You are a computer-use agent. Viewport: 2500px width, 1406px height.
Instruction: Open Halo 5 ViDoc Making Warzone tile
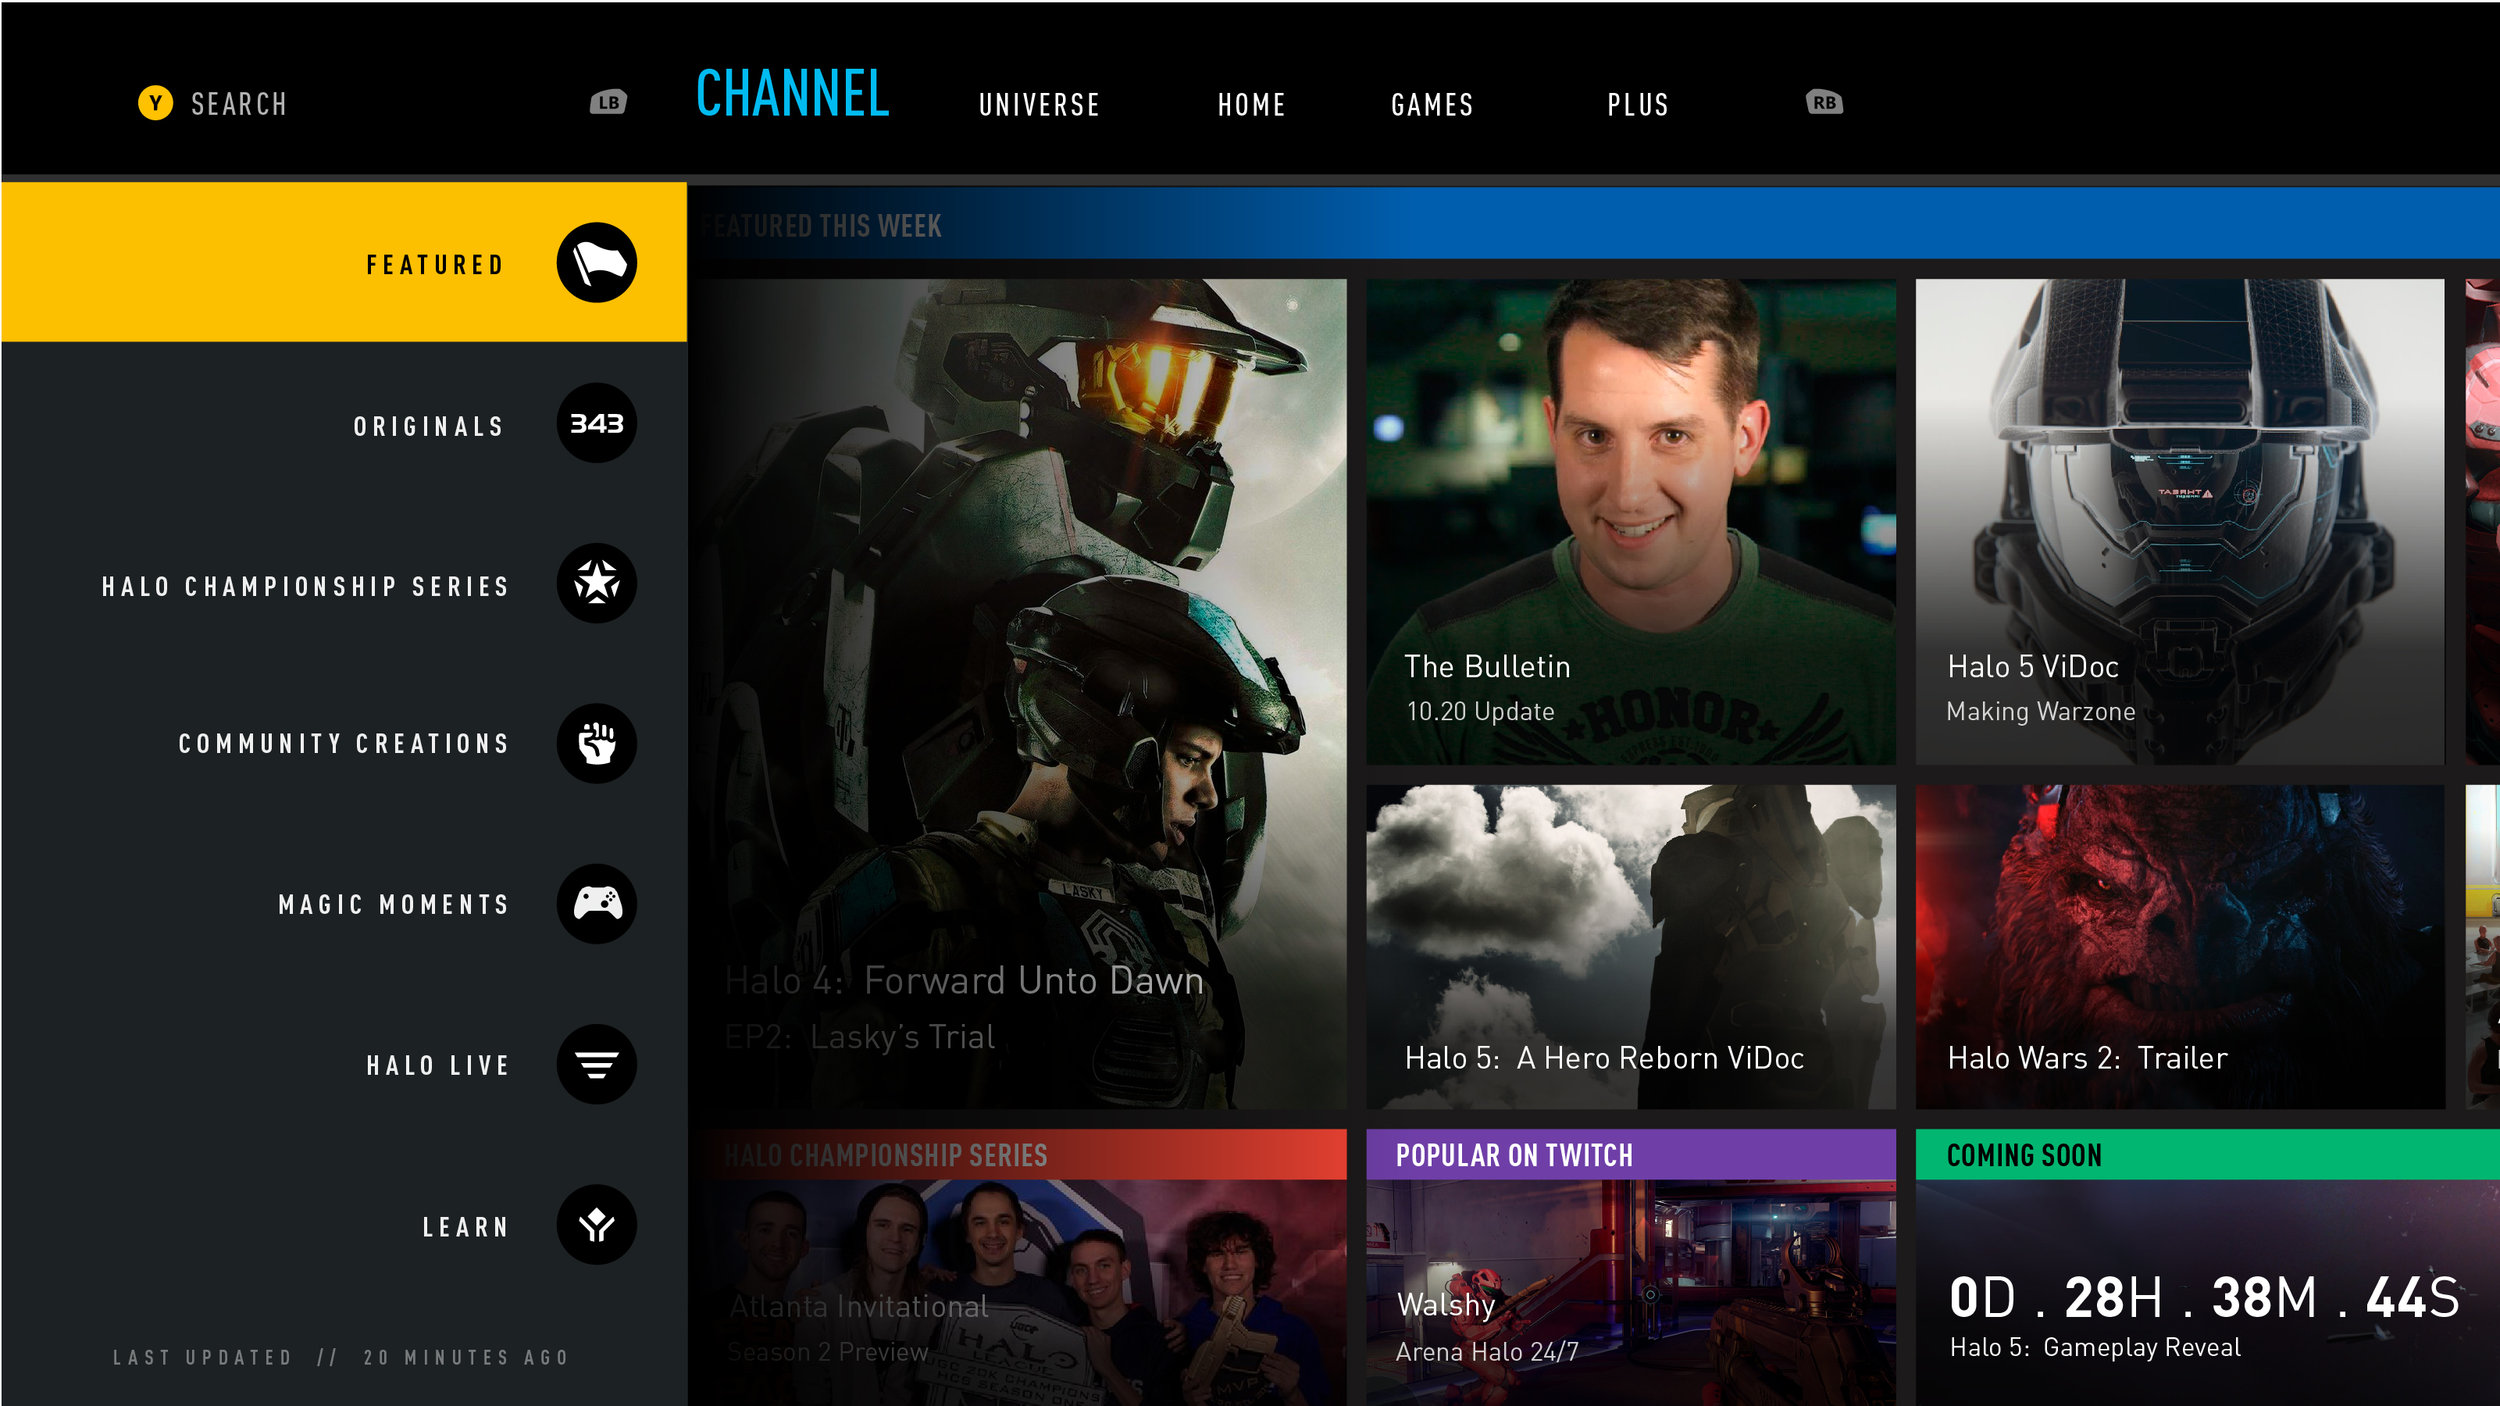pyautogui.click(x=2180, y=522)
